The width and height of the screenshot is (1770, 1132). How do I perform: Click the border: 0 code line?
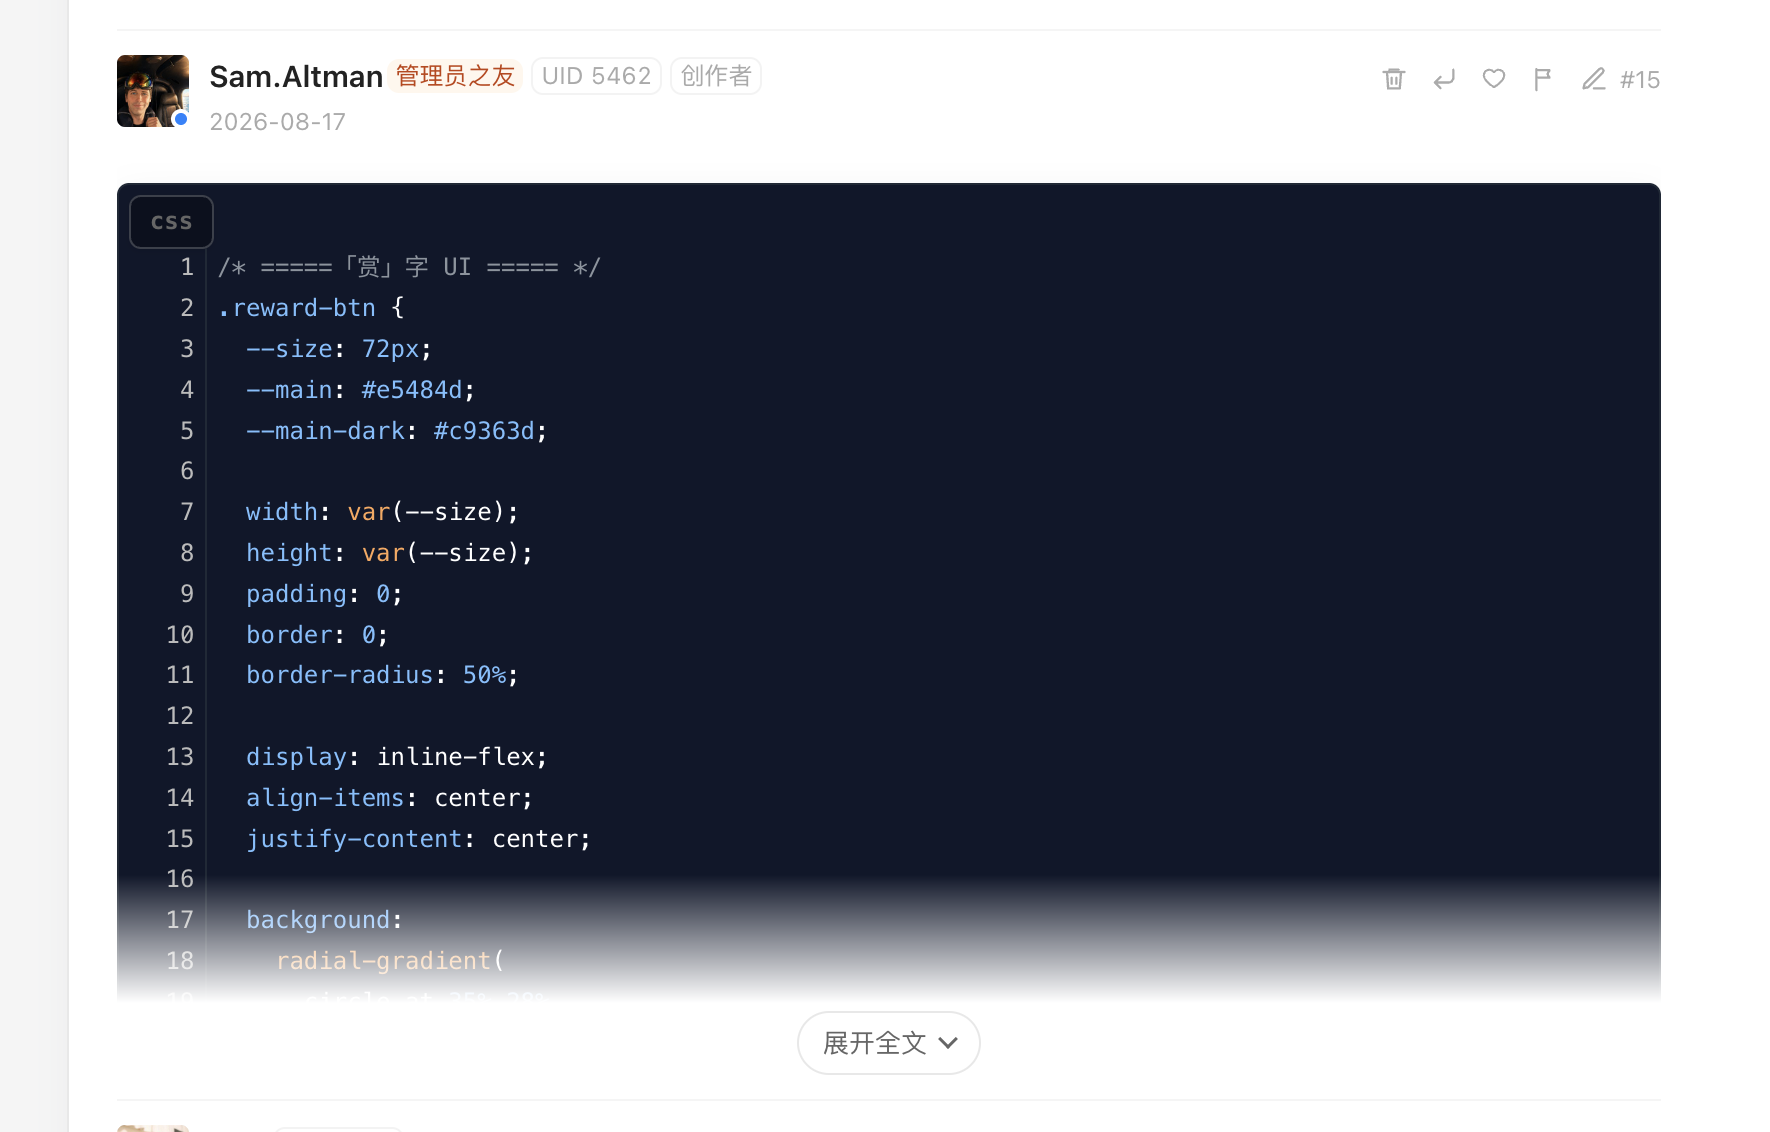click(x=318, y=635)
